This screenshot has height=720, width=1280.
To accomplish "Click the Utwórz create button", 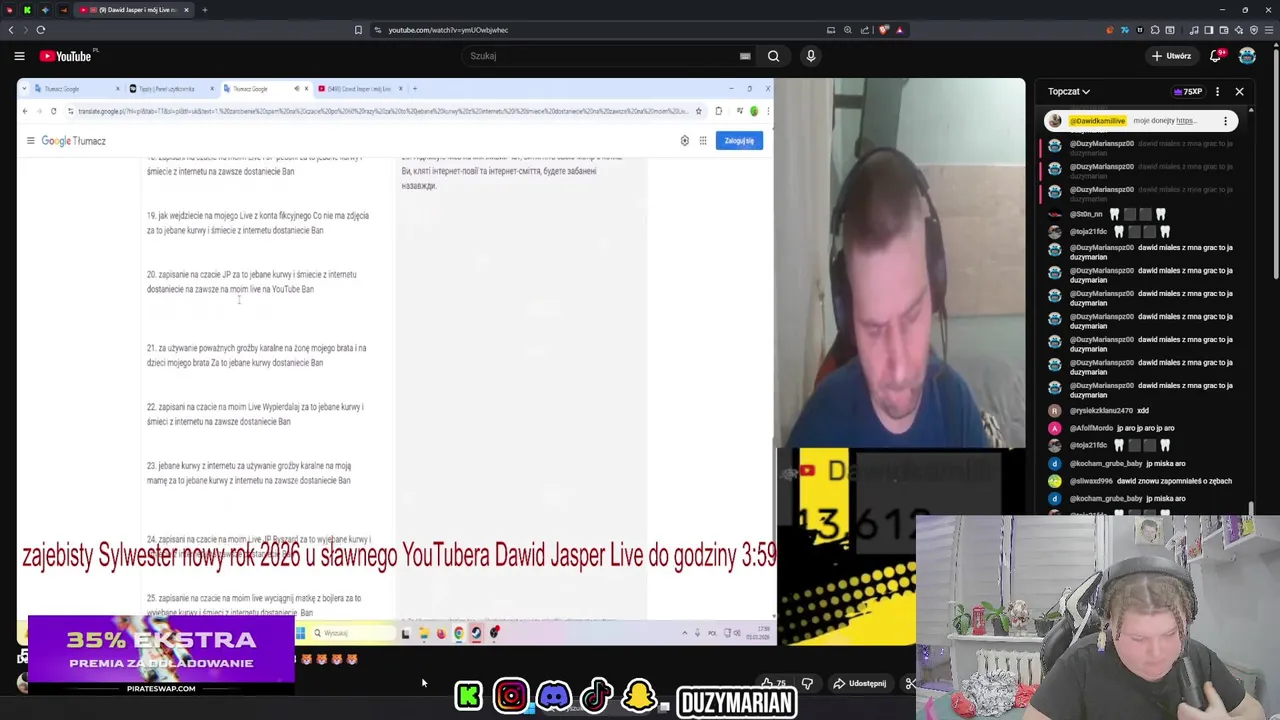I will [1171, 56].
